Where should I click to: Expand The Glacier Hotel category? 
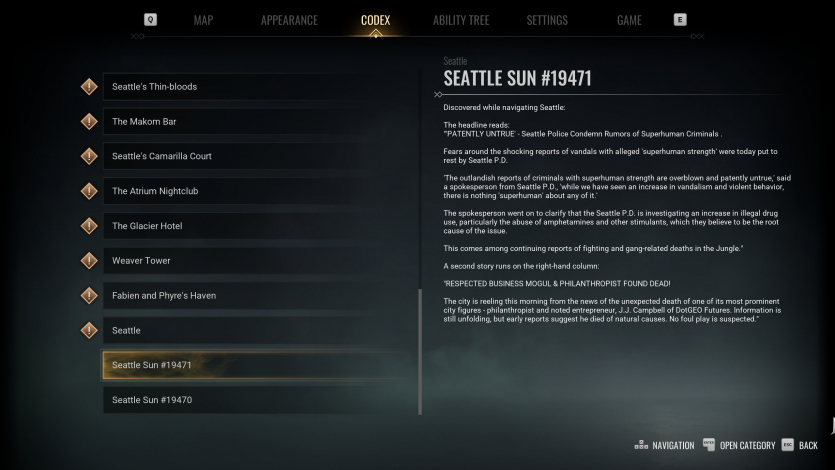pyautogui.click(x=260, y=226)
